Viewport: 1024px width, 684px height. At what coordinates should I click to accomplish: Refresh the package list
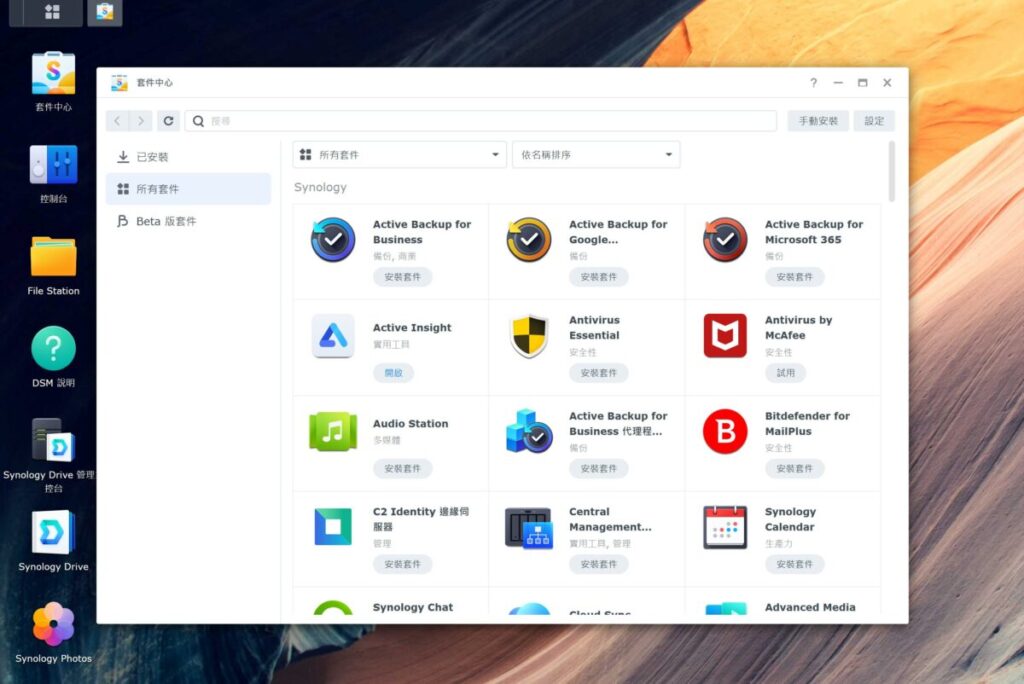coord(168,121)
